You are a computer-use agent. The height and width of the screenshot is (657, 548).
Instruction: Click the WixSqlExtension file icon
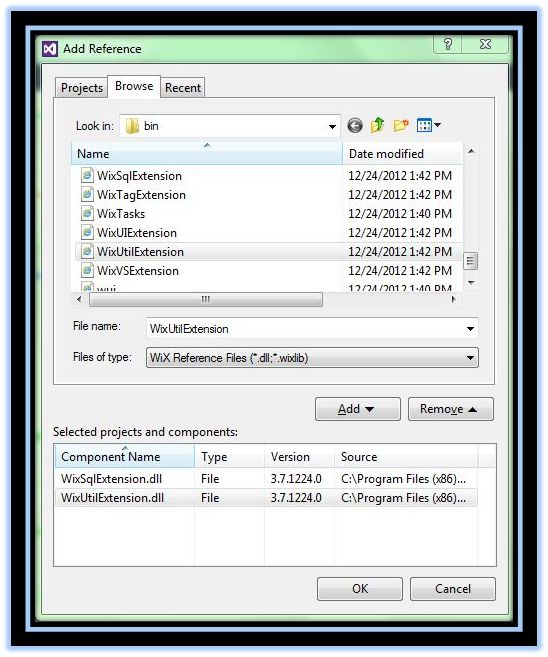click(87, 175)
